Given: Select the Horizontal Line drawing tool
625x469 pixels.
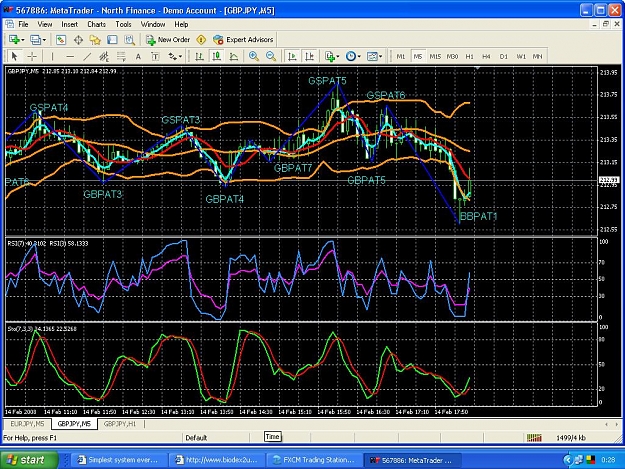Looking at the screenshot, I should tap(70, 56).
